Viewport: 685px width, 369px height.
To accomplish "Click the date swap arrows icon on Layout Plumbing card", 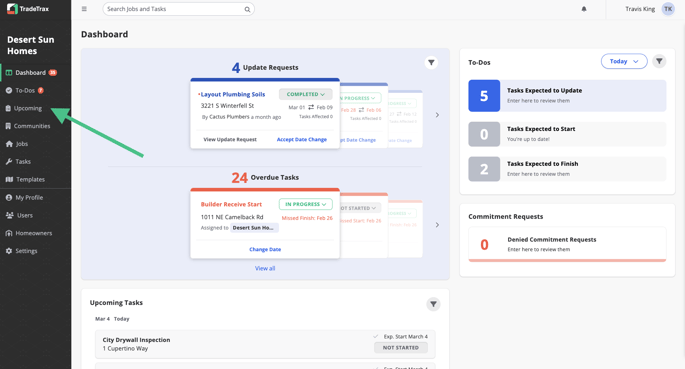I will [311, 107].
